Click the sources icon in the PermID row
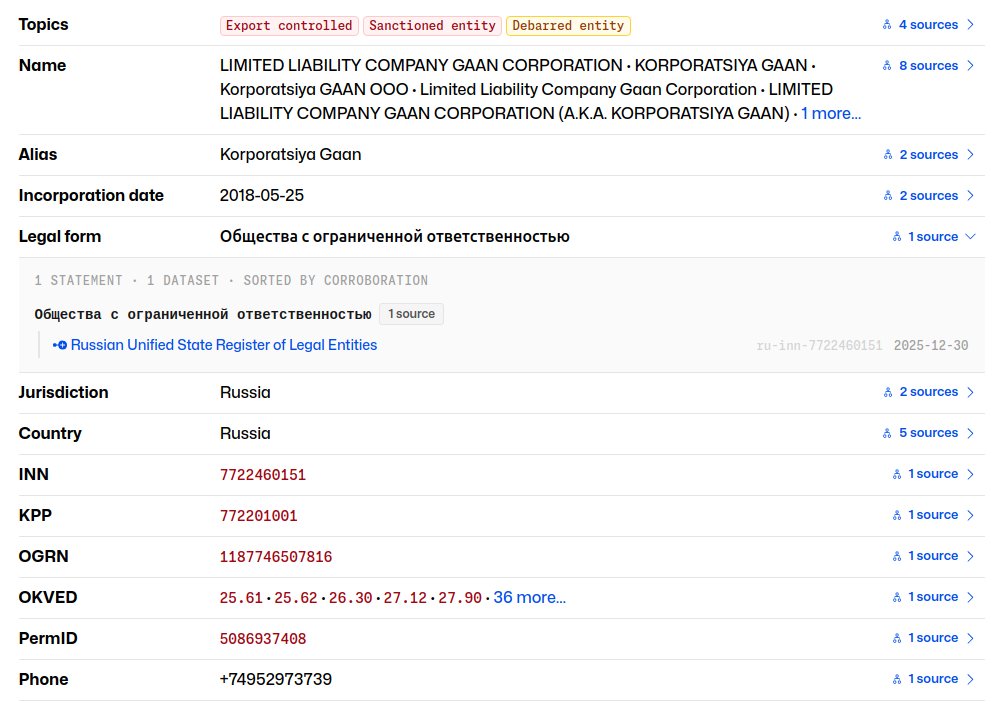 897,638
